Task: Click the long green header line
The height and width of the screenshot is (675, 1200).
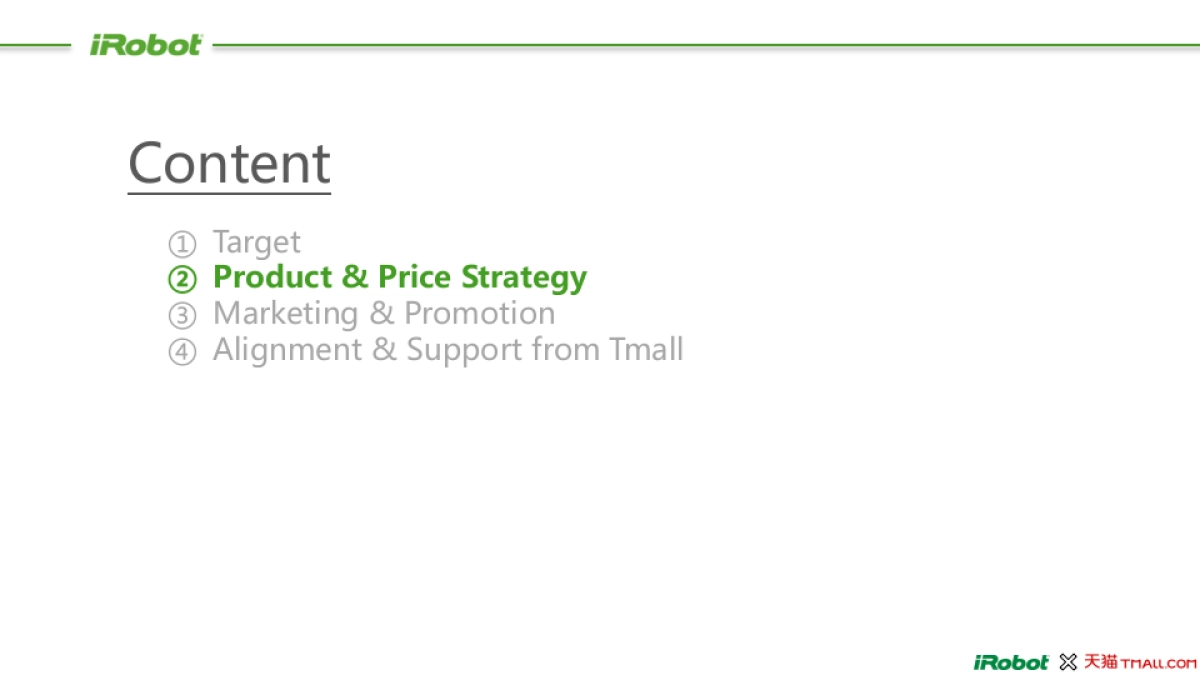Action: point(700,45)
